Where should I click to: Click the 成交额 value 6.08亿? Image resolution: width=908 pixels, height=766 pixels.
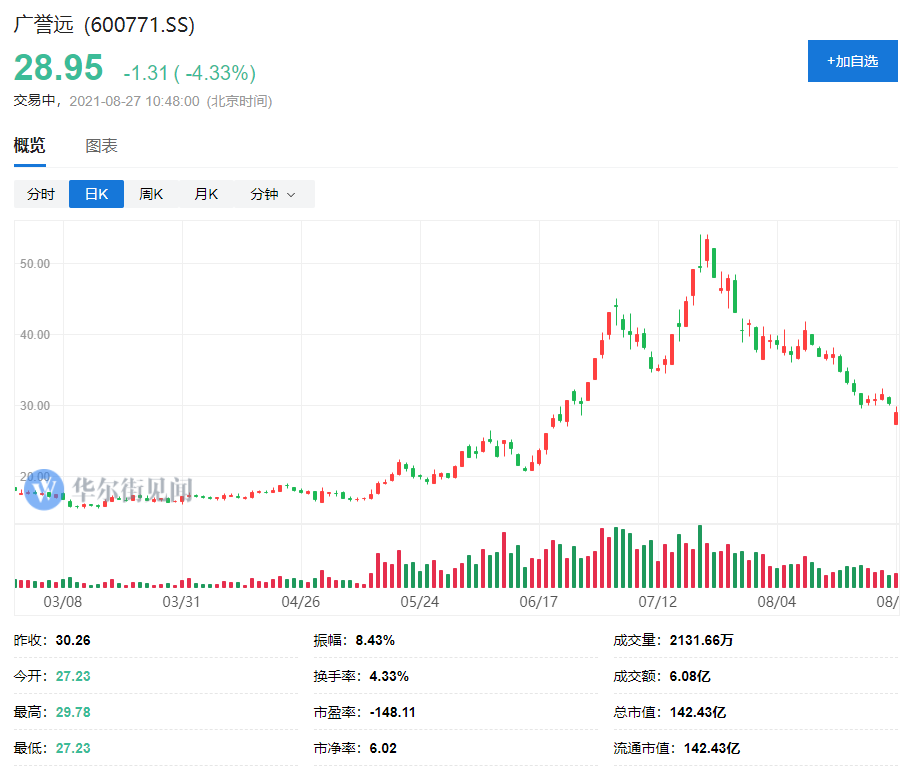click(690, 676)
